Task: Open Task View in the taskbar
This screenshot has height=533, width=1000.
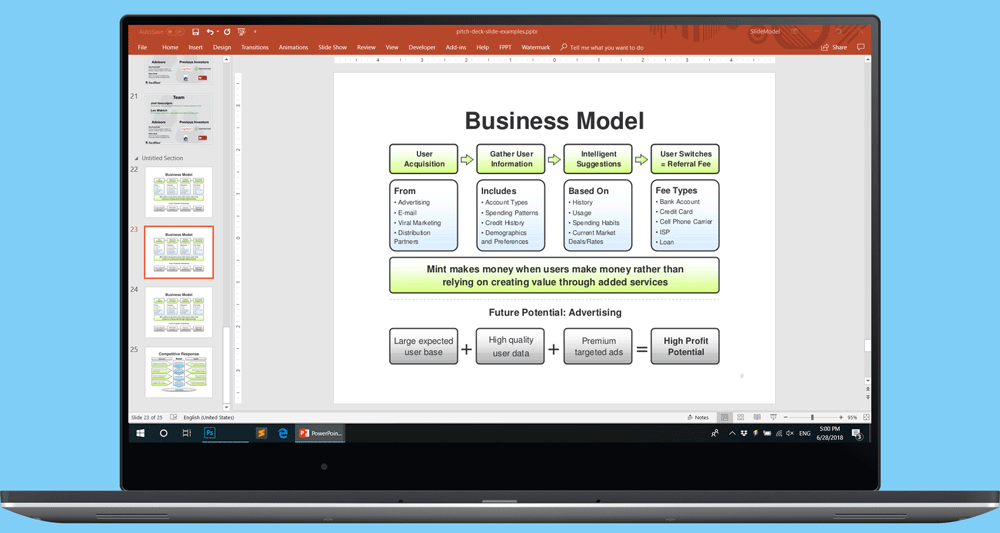Action: 186,433
